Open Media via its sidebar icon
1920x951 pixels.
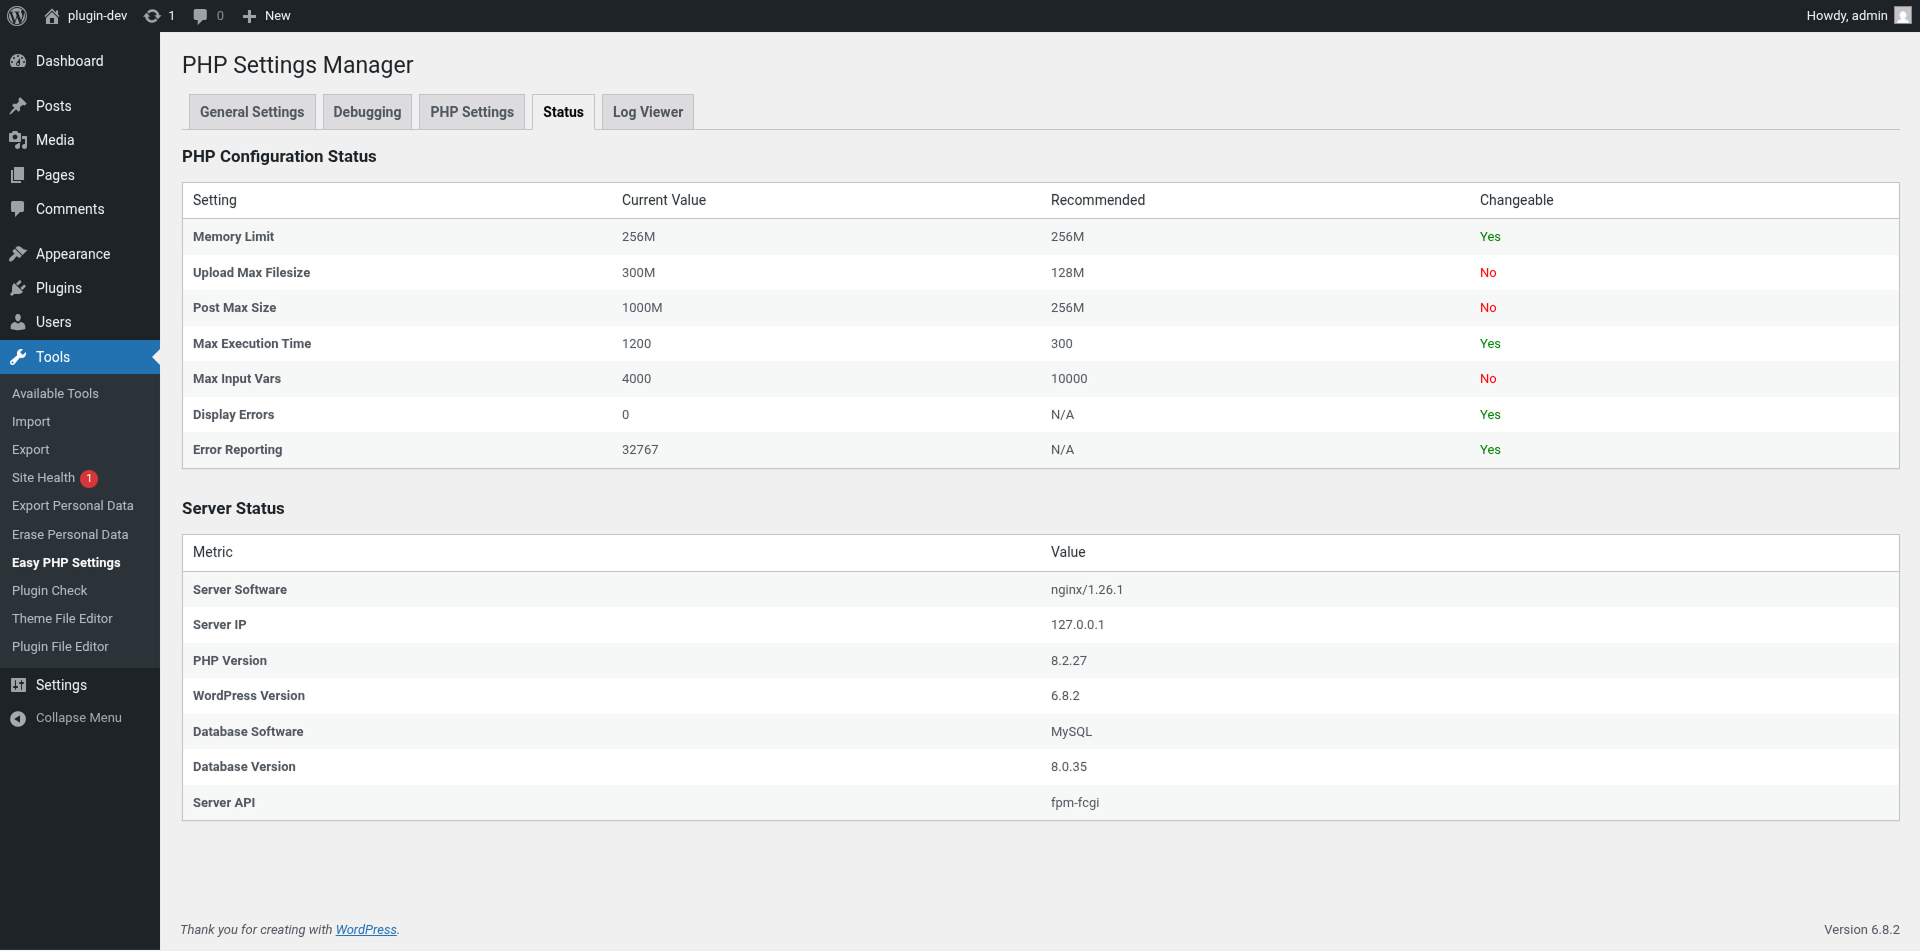(x=18, y=140)
